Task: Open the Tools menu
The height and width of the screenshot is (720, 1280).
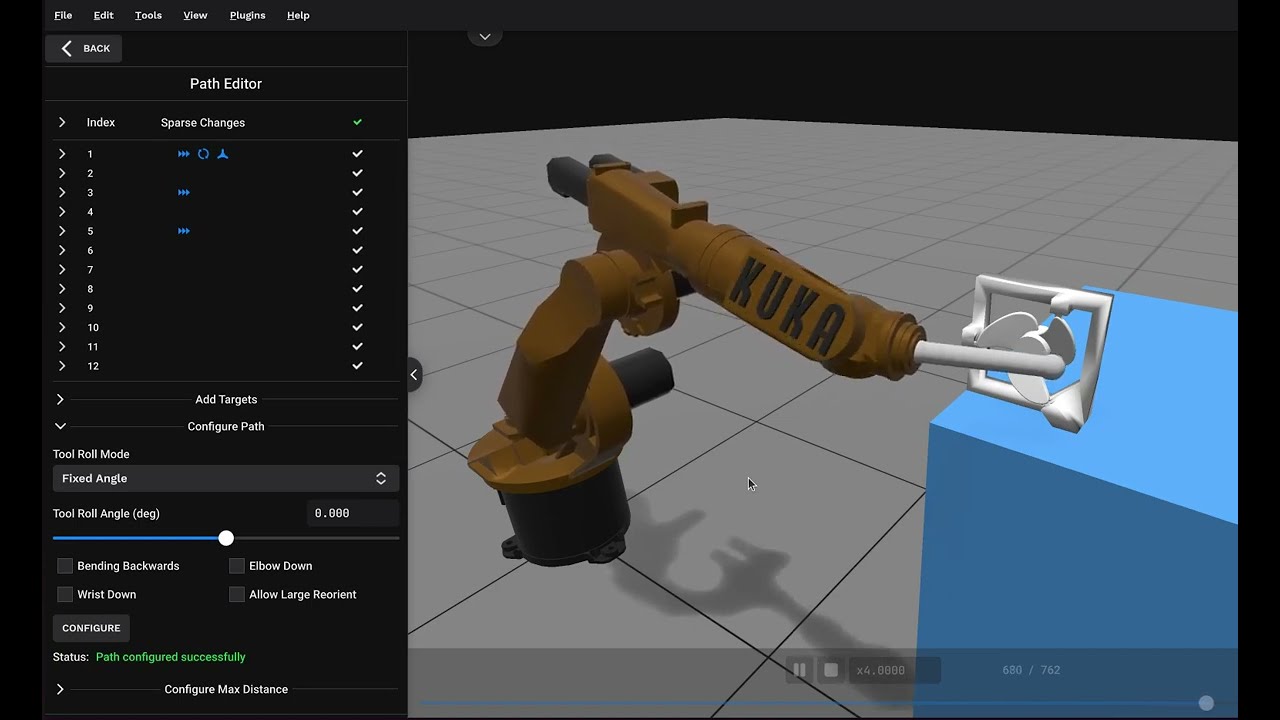Action: pyautogui.click(x=148, y=15)
